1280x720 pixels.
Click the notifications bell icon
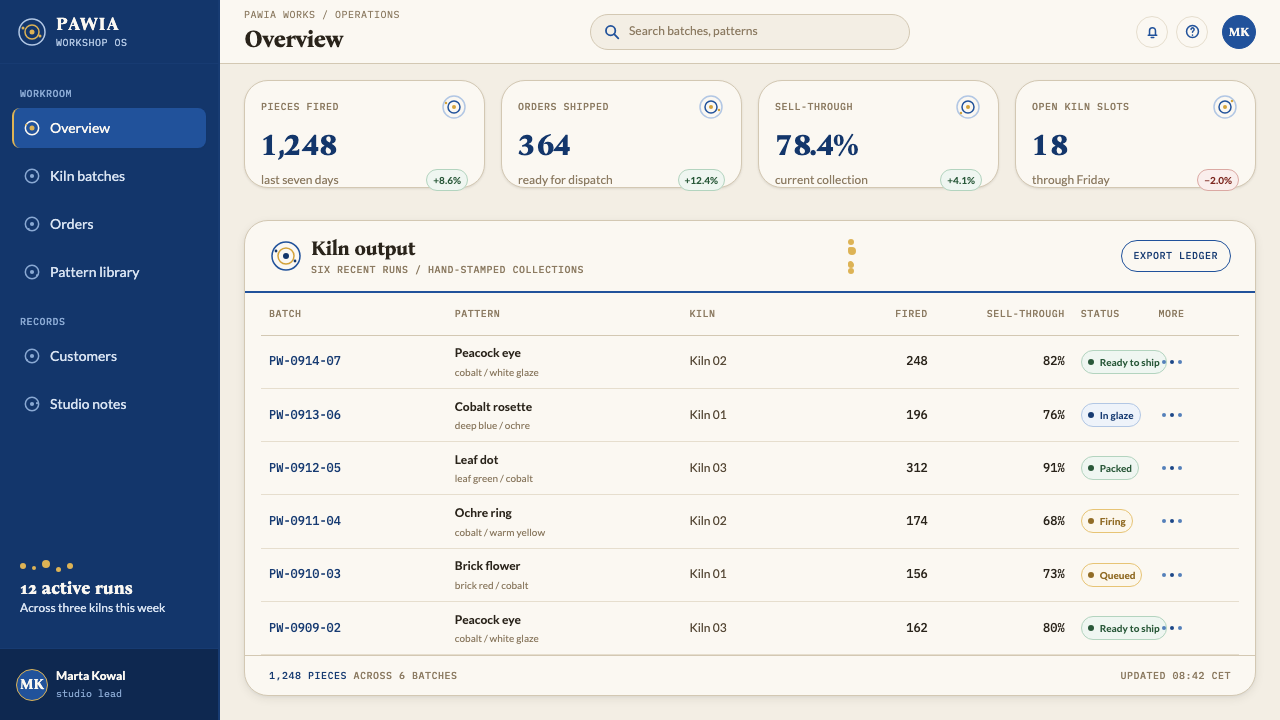[1152, 32]
